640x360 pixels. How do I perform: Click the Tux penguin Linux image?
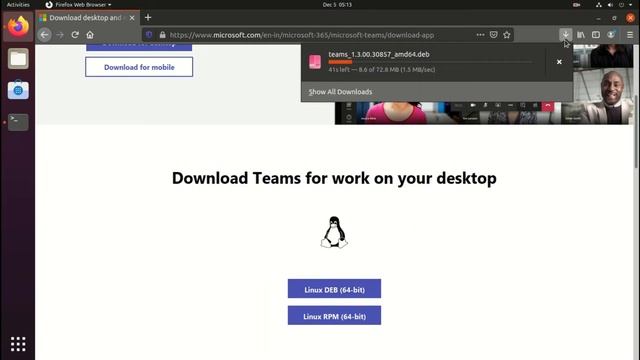coord(334,232)
